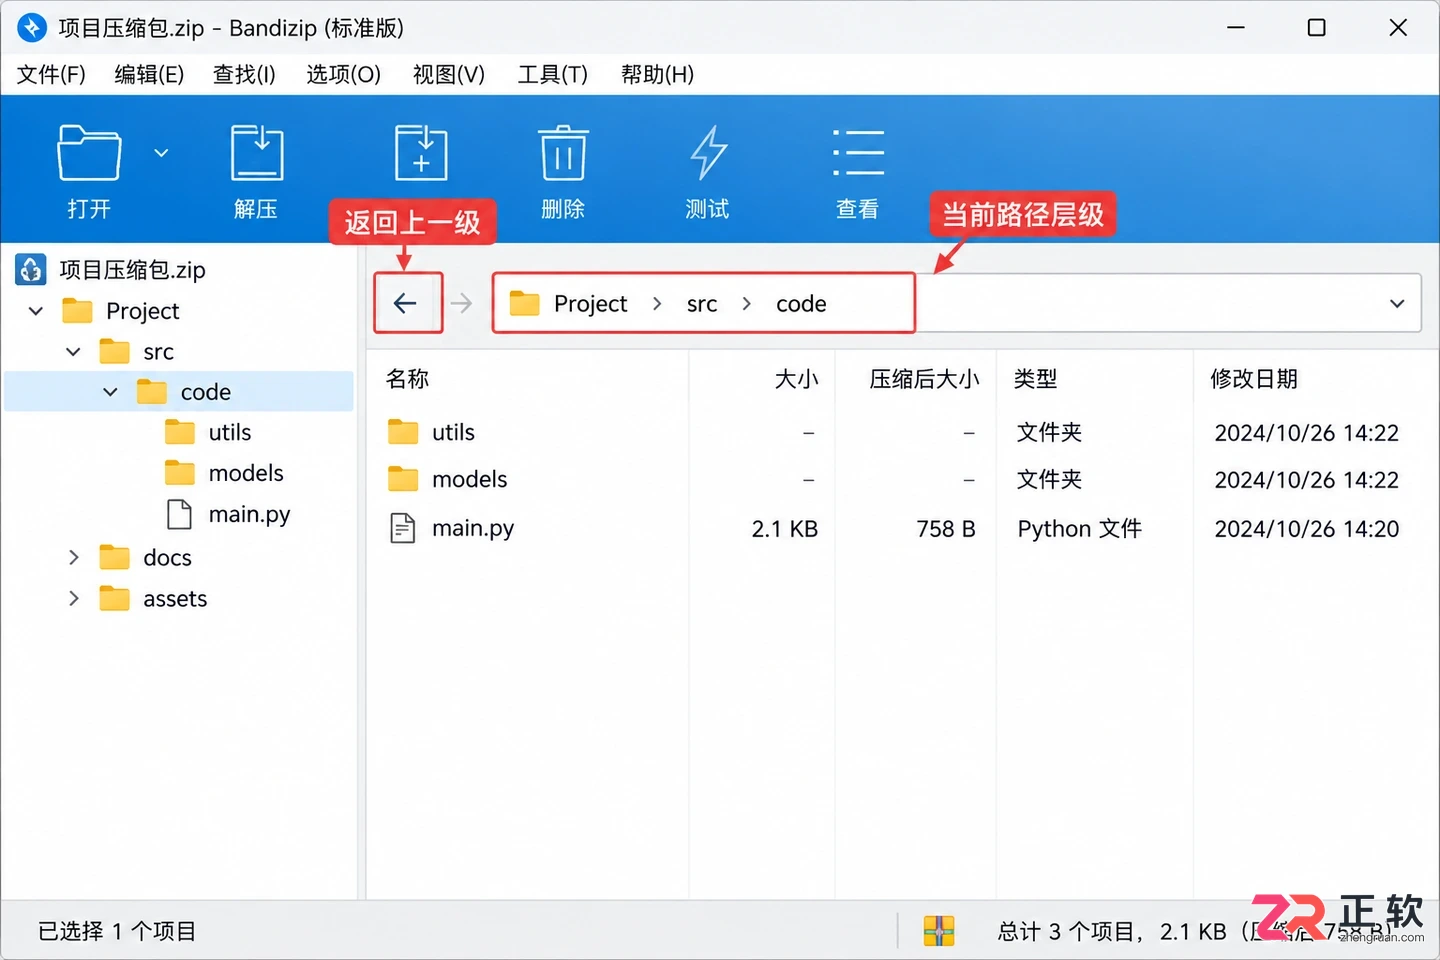Open the 帮助(H) menu

click(x=657, y=74)
